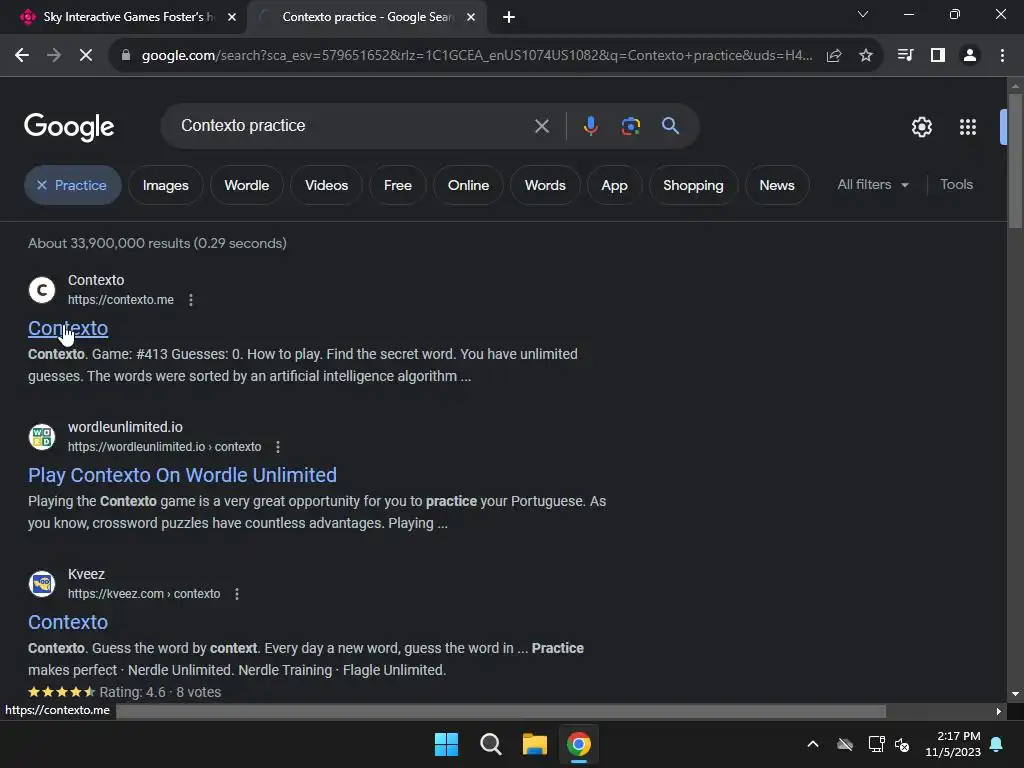Viewport: 1024px width, 768px height.
Task: Open Google quick settings gear
Action: (x=921, y=127)
